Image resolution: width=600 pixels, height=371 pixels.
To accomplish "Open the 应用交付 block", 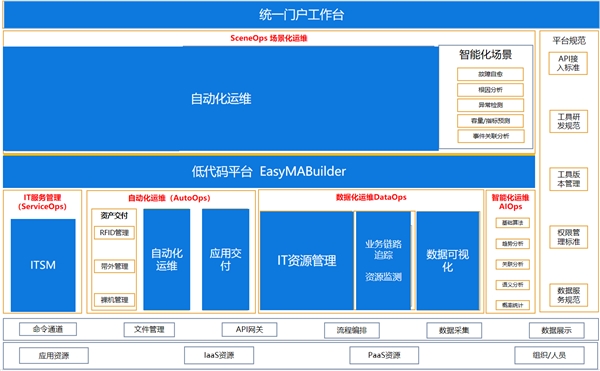I will 225,259.
